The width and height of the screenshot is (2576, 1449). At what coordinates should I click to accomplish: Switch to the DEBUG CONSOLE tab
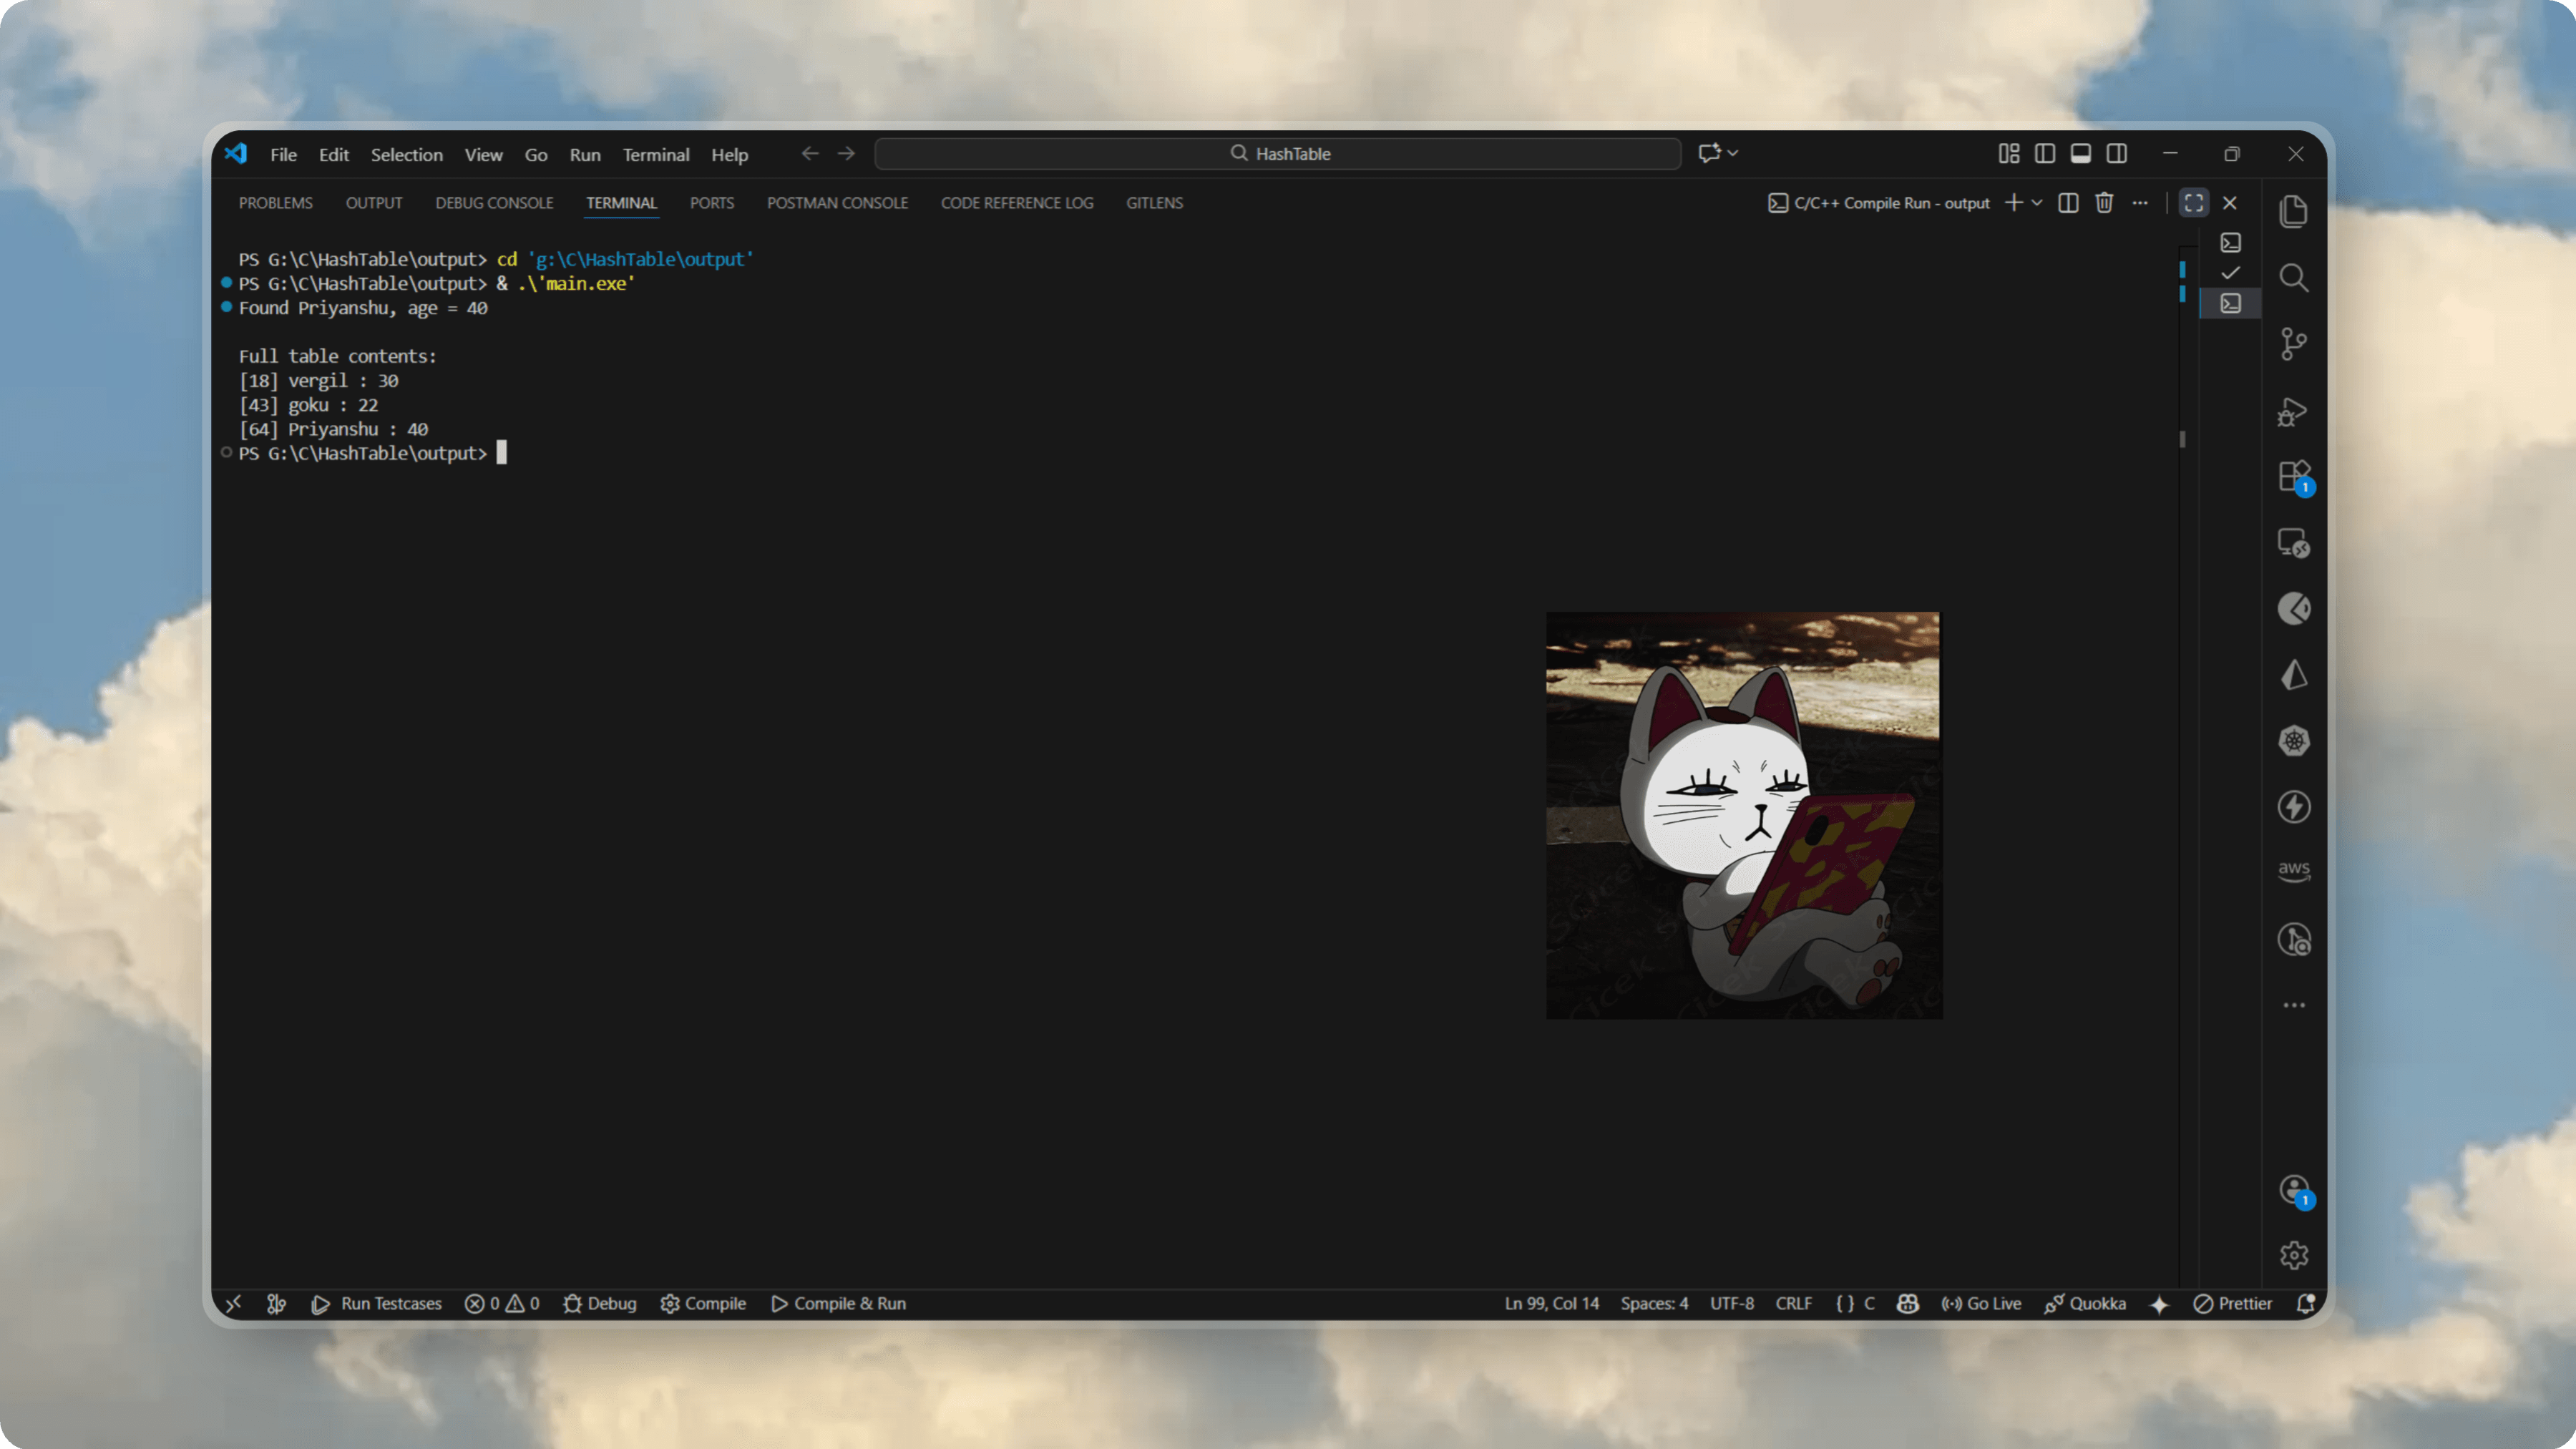click(494, 203)
